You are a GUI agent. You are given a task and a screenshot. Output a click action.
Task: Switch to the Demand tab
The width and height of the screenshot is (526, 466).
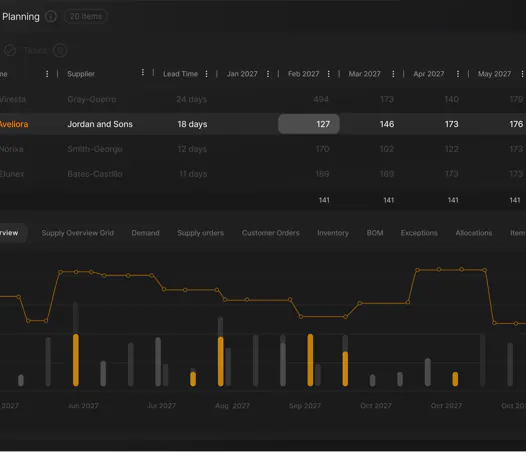145,233
